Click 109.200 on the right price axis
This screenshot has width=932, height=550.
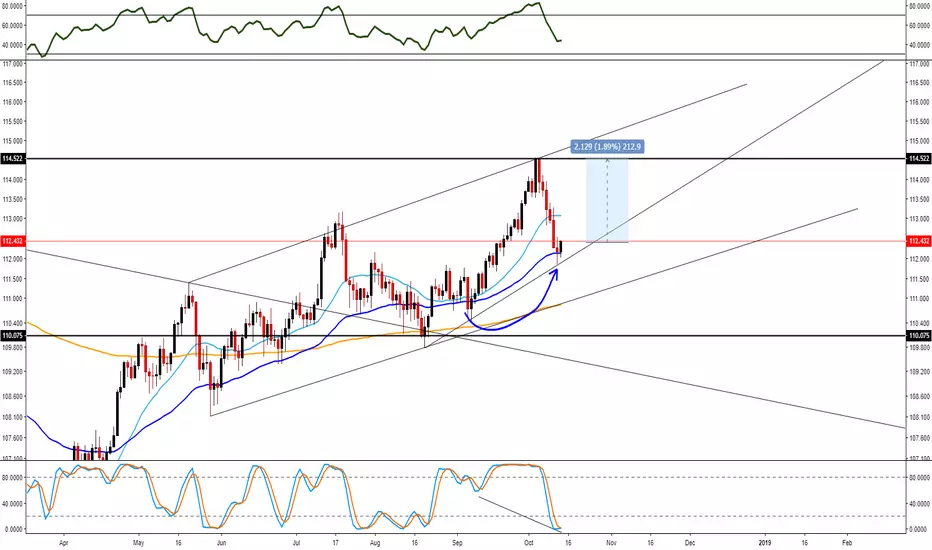point(919,371)
